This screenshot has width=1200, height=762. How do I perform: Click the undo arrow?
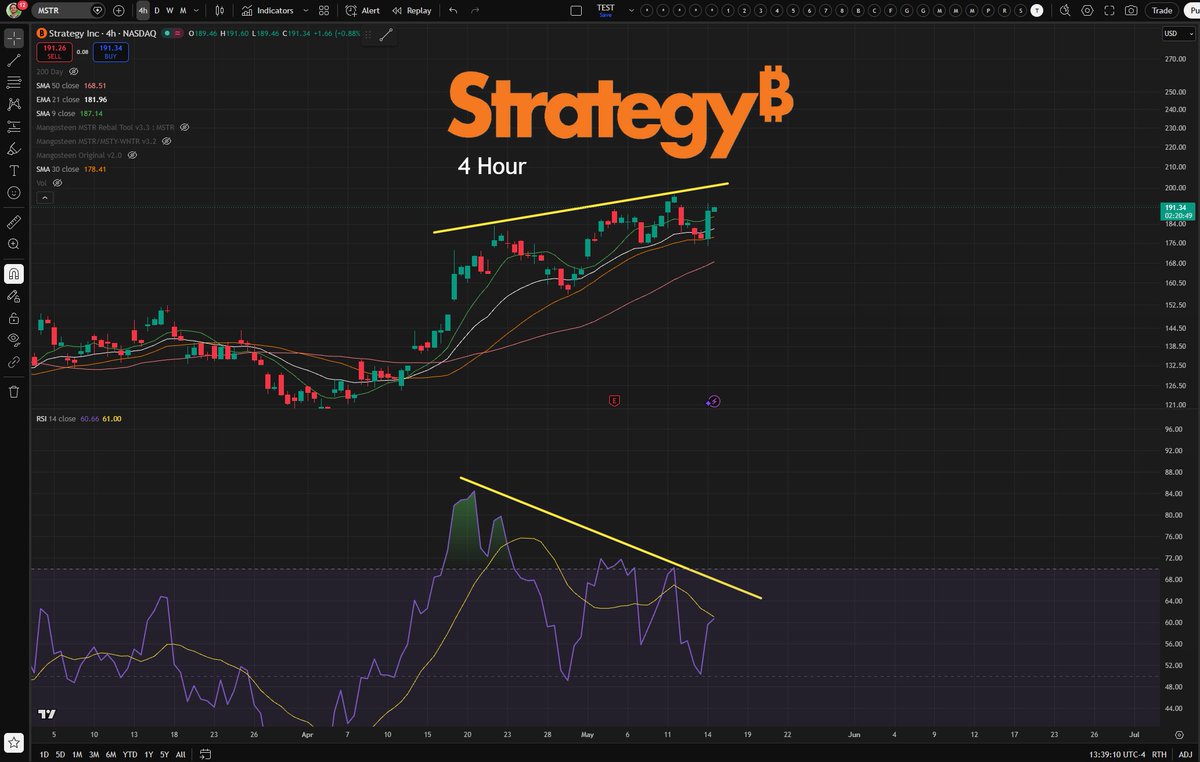pos(453,10)
